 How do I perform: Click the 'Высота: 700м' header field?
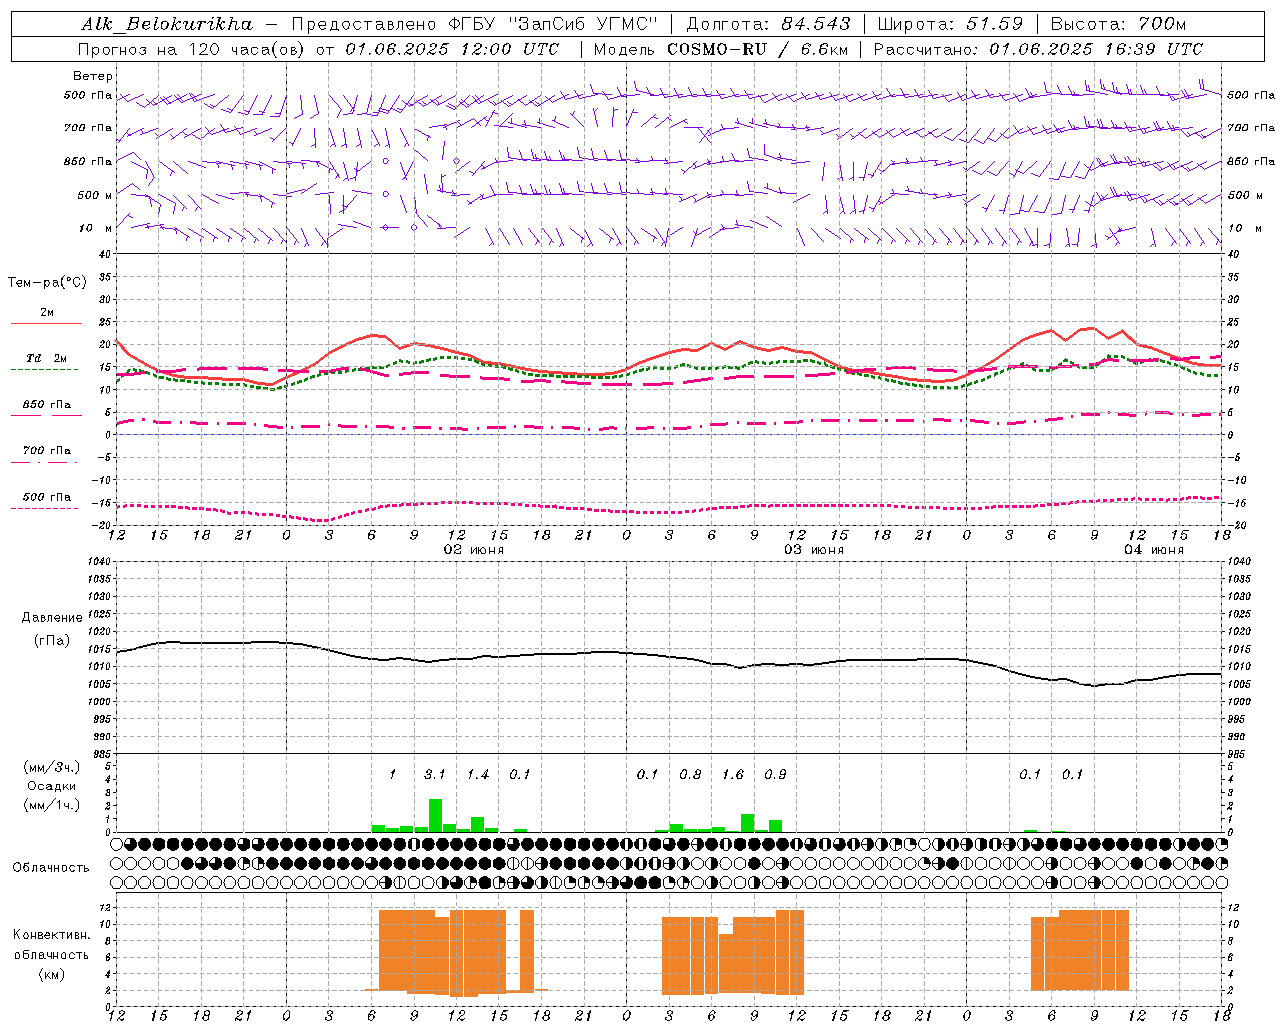pyautogui.click(x=1118, y=24)
